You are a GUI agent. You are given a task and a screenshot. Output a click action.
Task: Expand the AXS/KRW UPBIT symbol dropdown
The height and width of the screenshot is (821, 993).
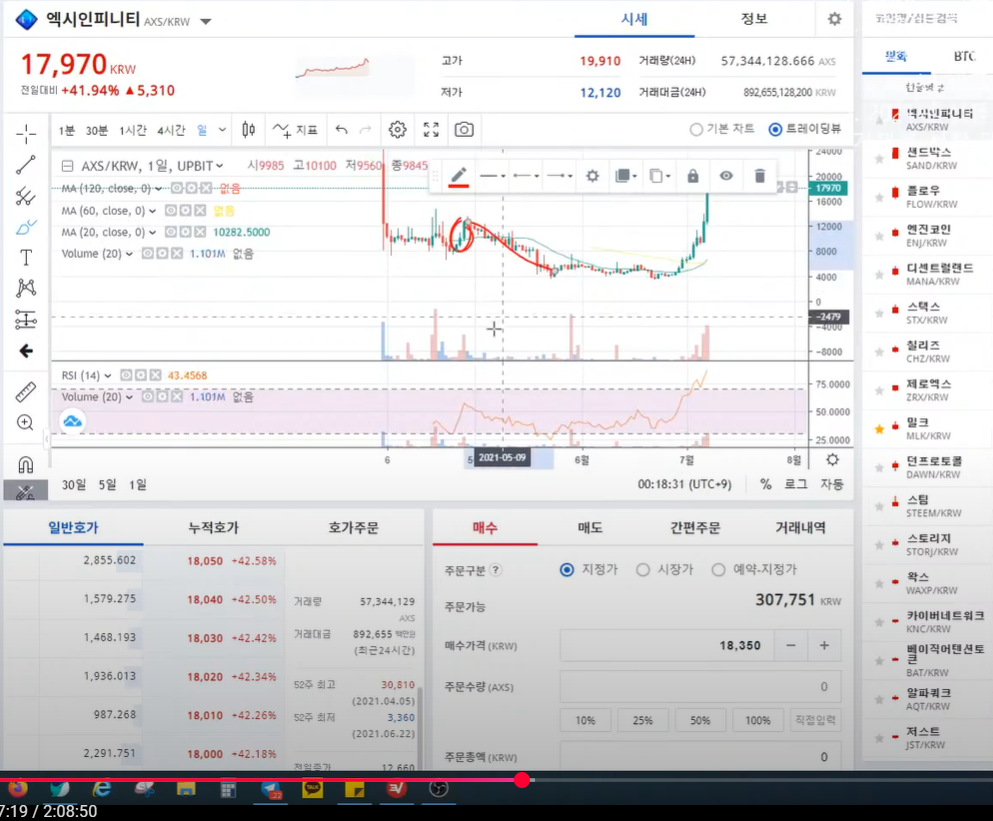point(220,166)
